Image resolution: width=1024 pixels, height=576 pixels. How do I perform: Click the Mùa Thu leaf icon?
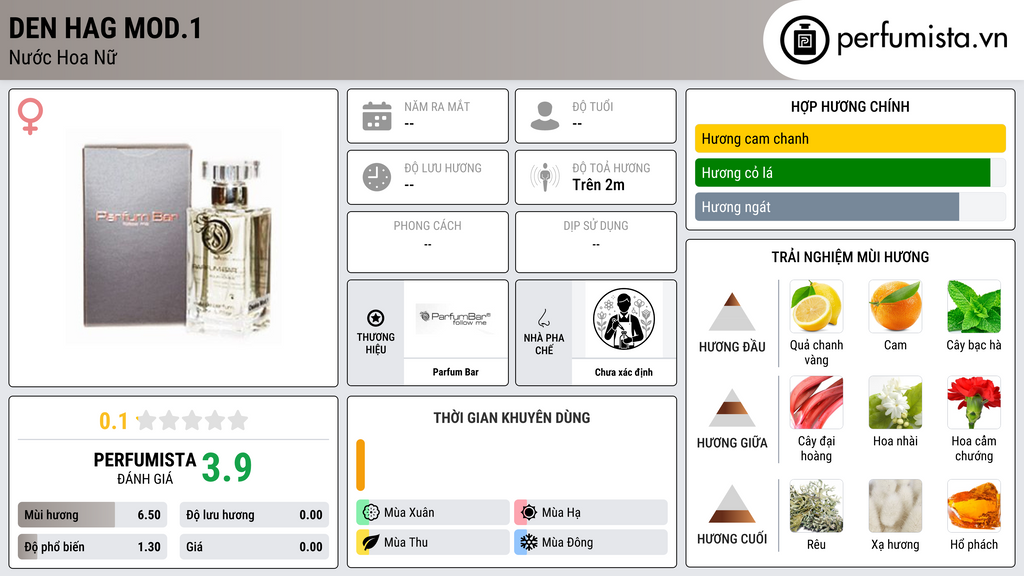371,542
